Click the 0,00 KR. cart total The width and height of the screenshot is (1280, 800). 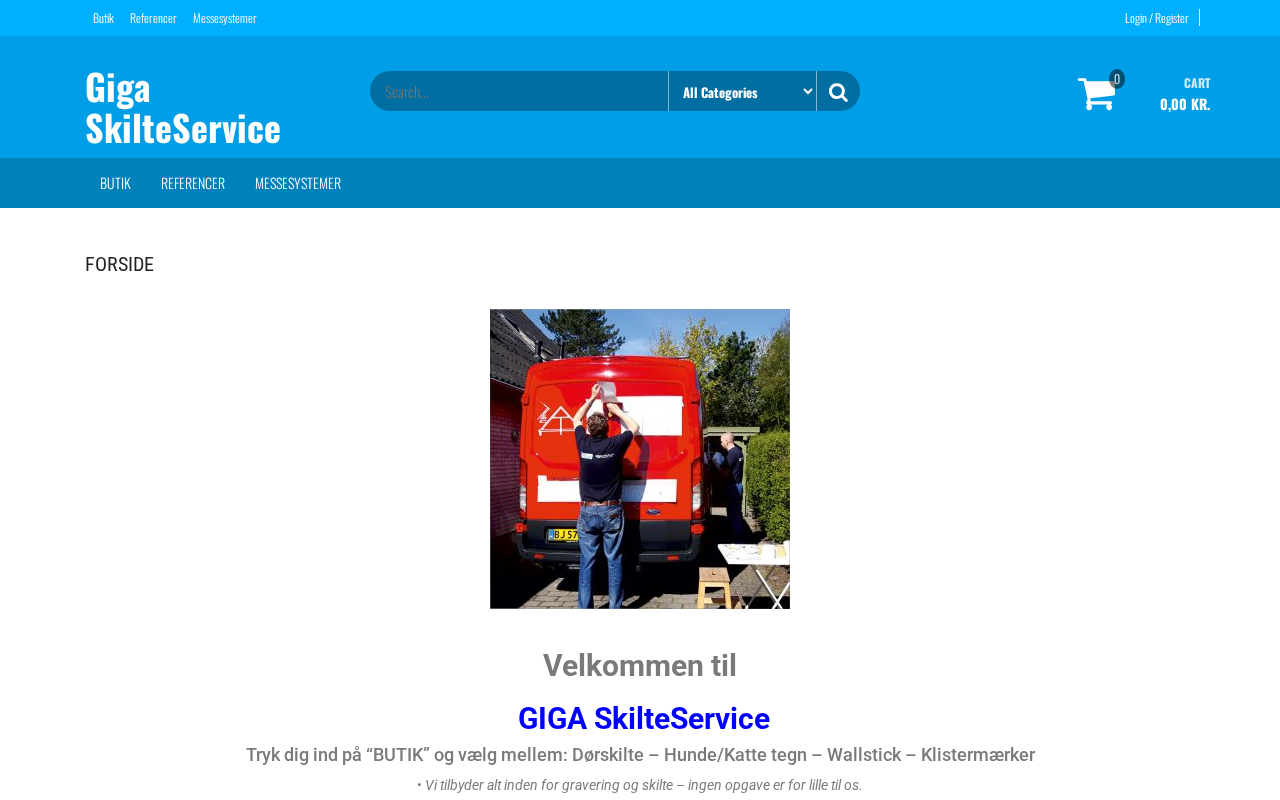1185,104
